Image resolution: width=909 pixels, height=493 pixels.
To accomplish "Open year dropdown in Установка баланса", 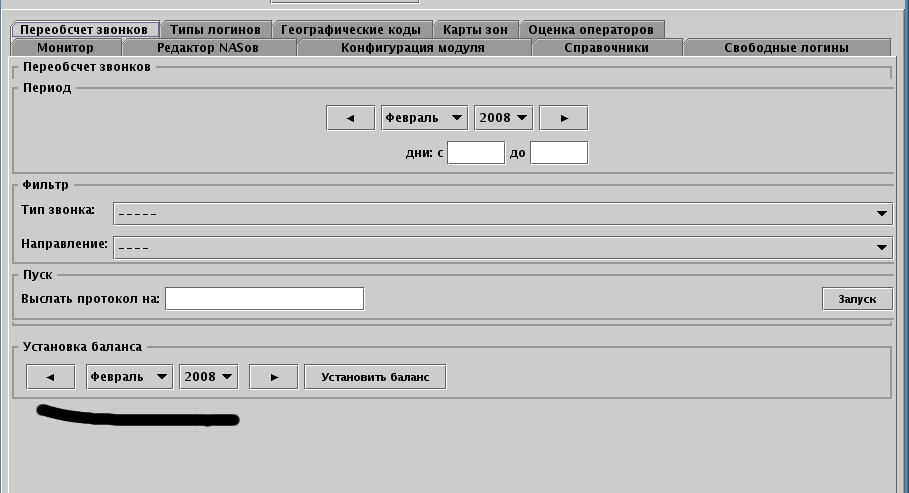I will 208,377.
